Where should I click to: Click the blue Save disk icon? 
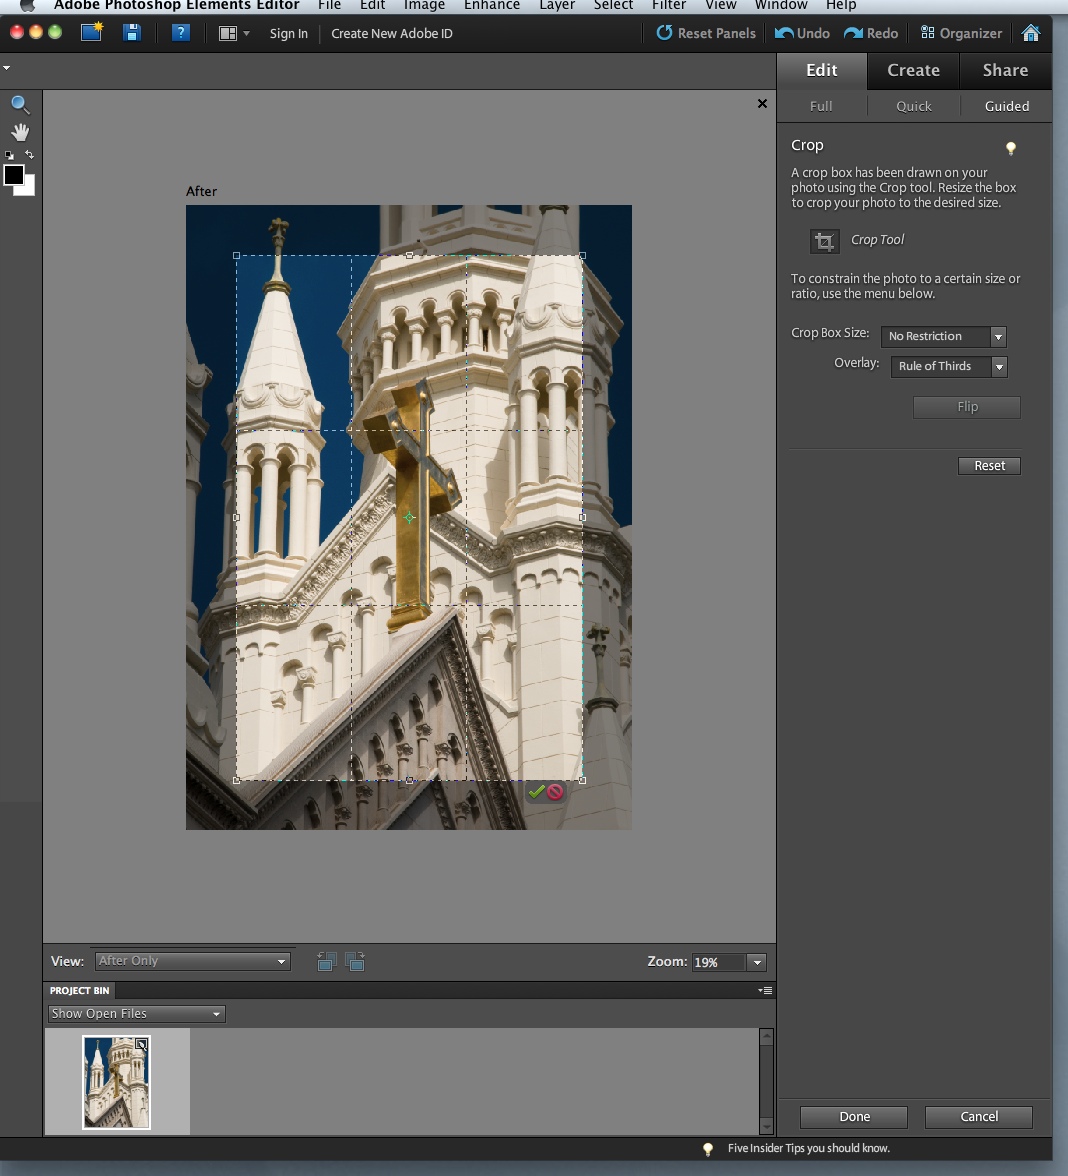pyautogui.click(x=131, y=33)
